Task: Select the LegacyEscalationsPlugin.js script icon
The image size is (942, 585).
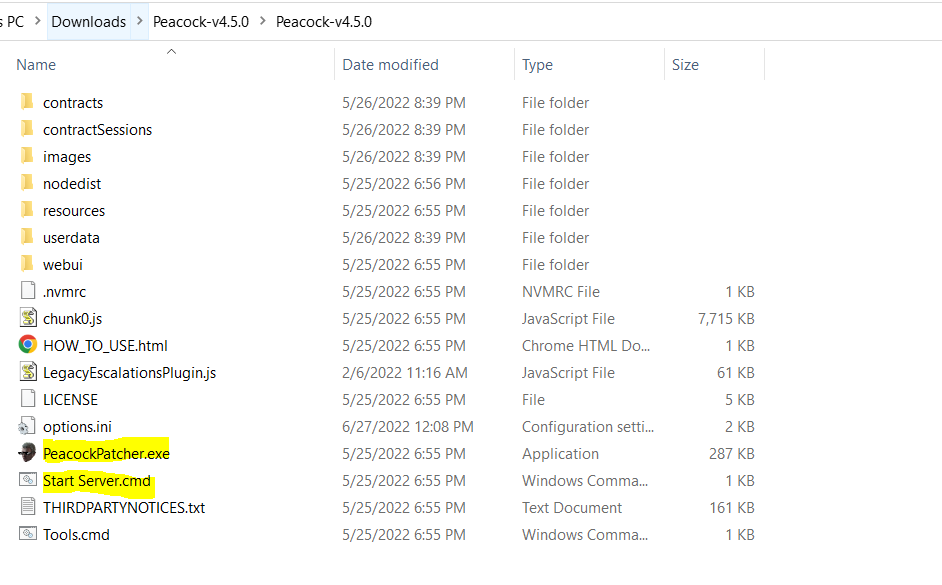Action: click(29, 372)
